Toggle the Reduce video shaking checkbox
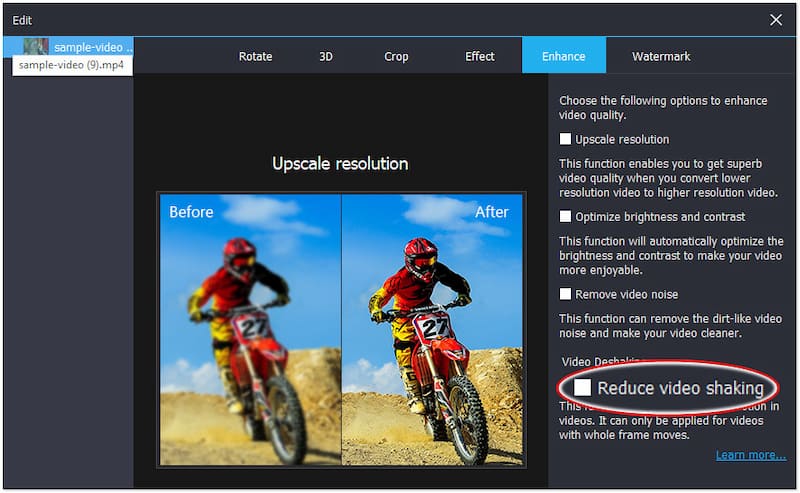The image size is (800, 493). [582, 388]
